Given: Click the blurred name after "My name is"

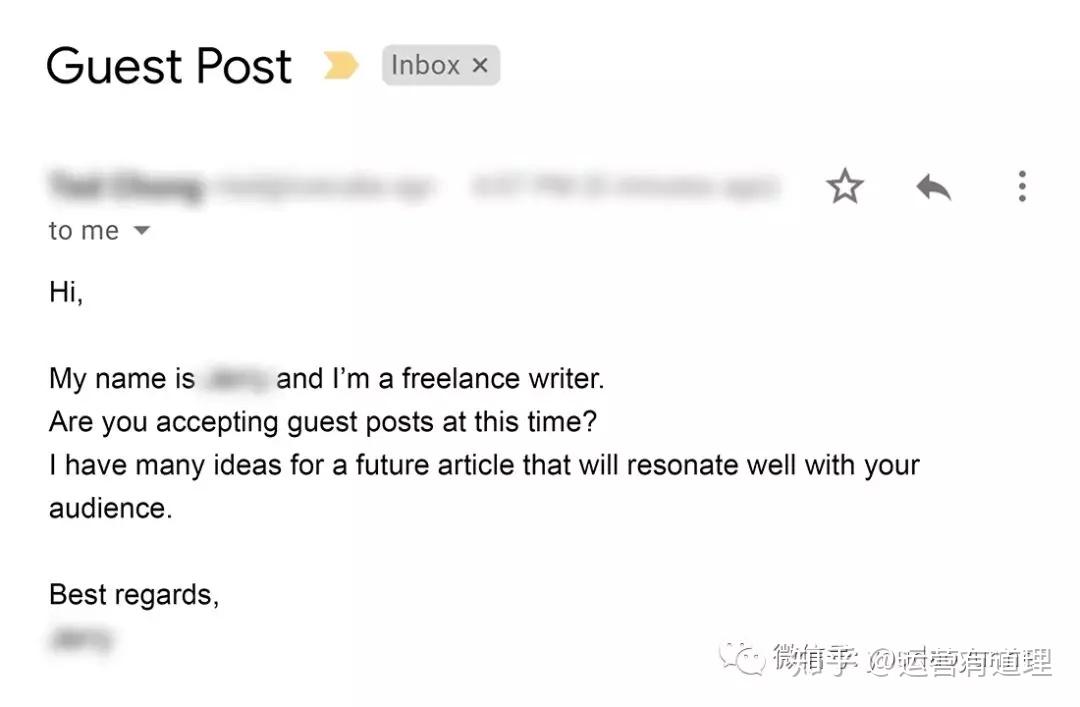Looking at the screenshot, I should click(x=236, y=378).
